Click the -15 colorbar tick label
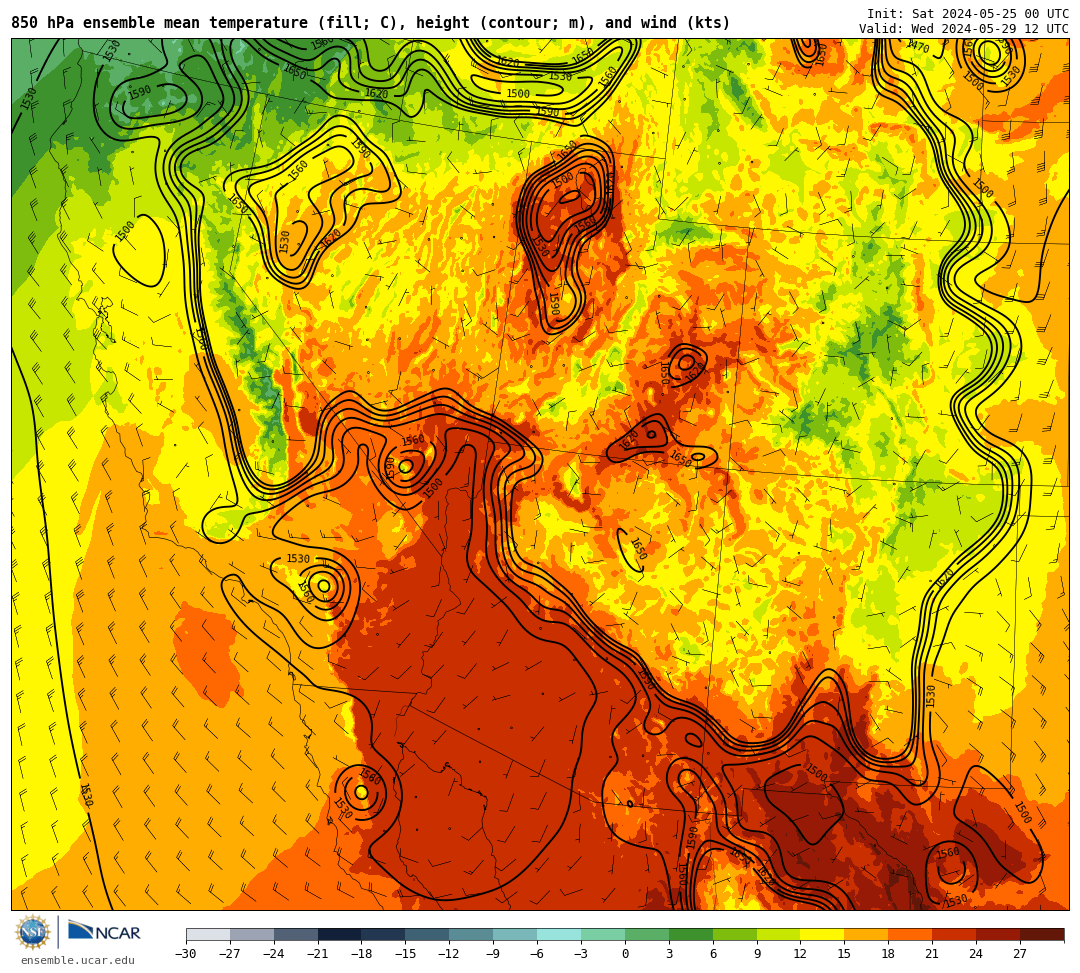 [x=405, y=954]
